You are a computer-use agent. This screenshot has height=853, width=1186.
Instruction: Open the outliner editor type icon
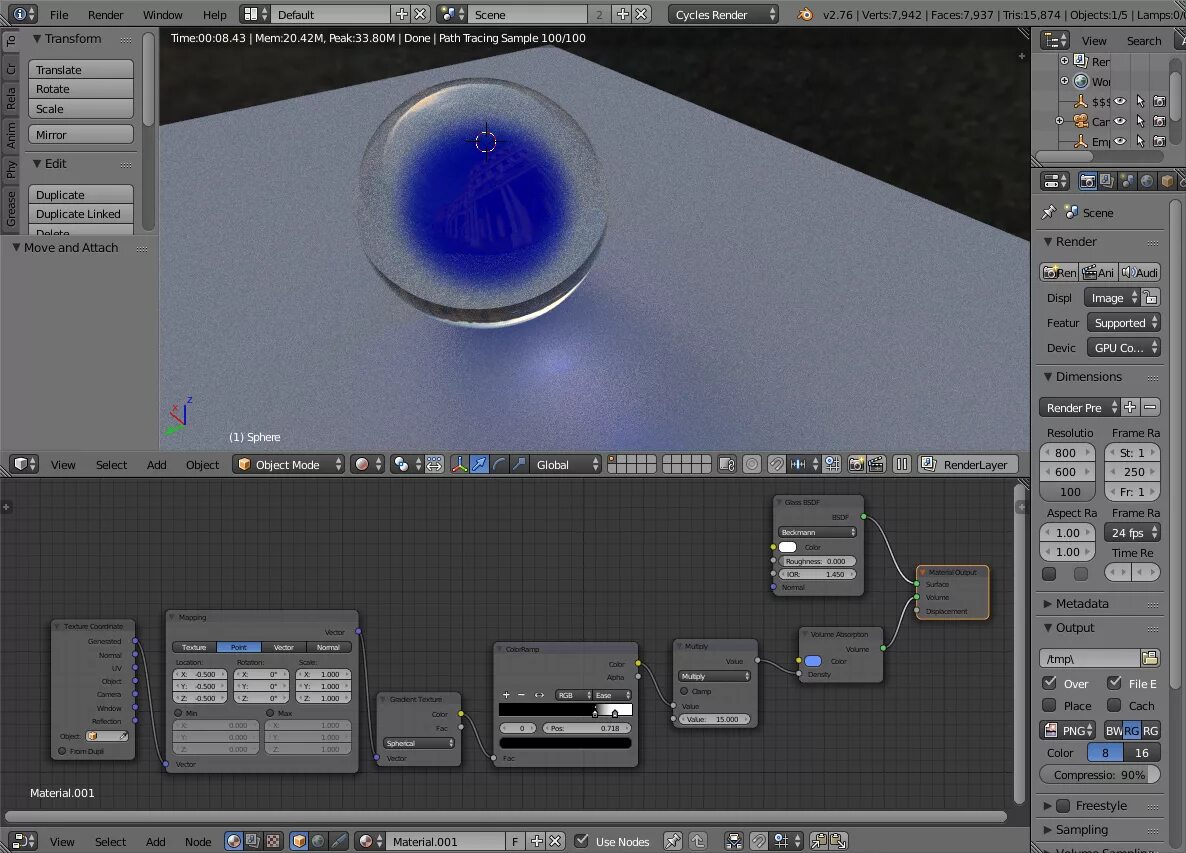tap(1054, 40)
